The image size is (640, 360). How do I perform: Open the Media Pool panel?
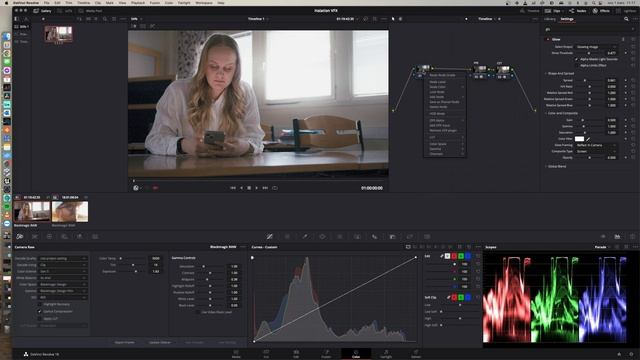[91, 11]
